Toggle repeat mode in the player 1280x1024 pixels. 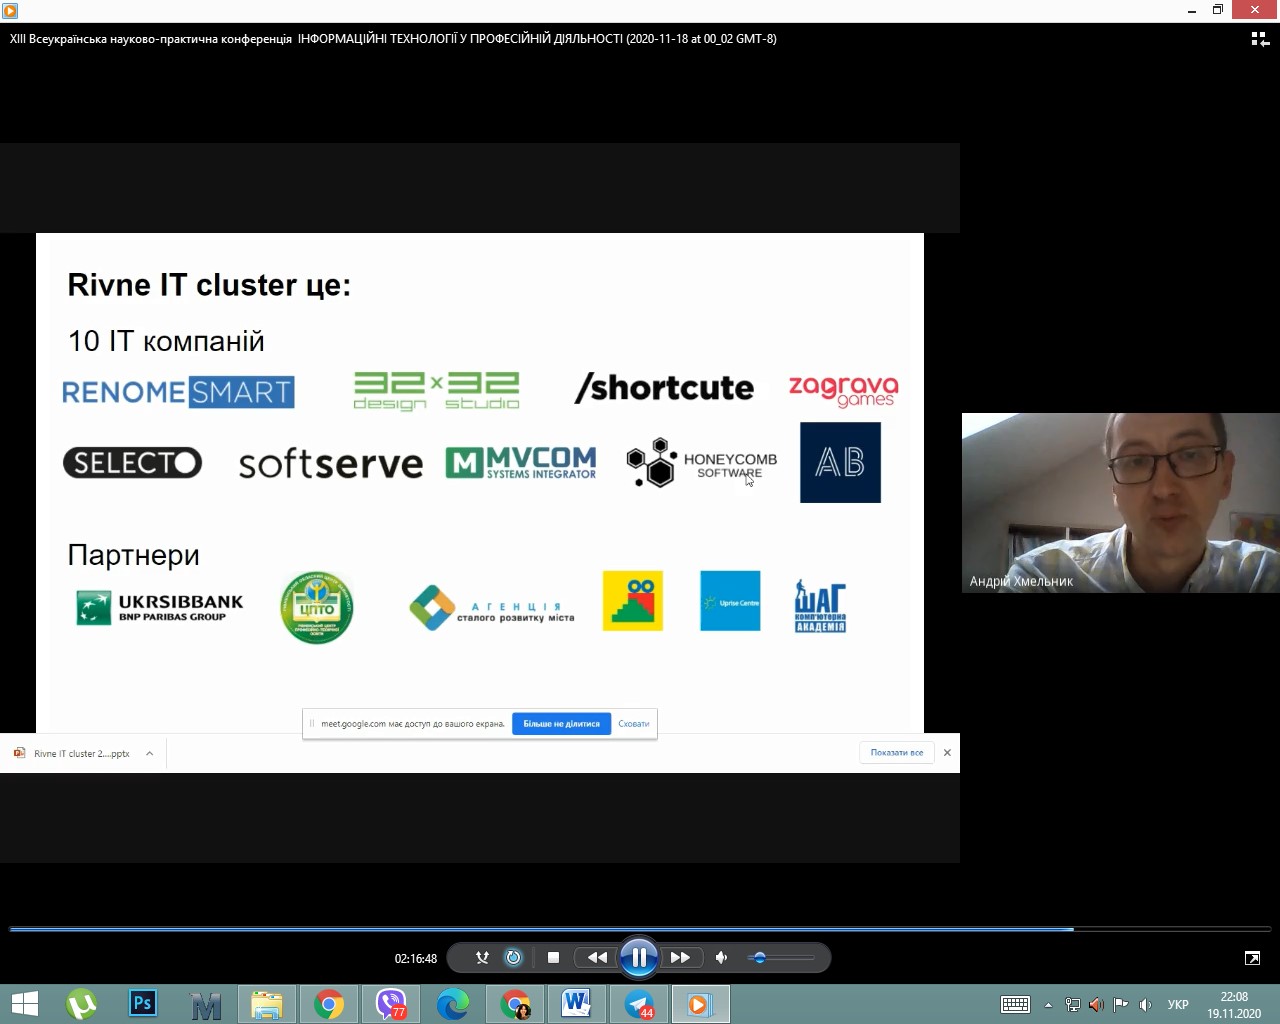pos(513,958)
